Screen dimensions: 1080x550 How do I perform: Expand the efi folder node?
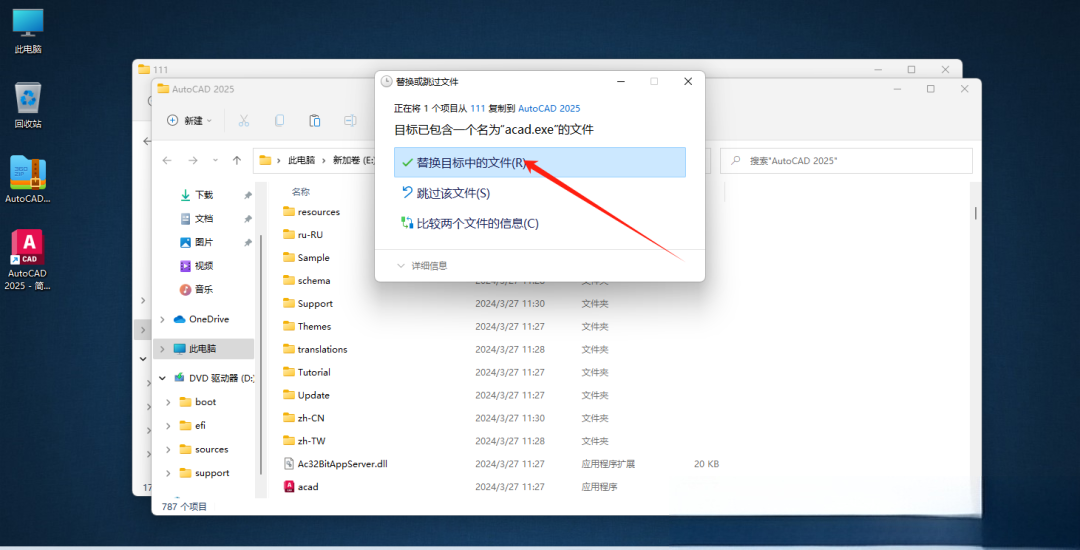point(168,425)
